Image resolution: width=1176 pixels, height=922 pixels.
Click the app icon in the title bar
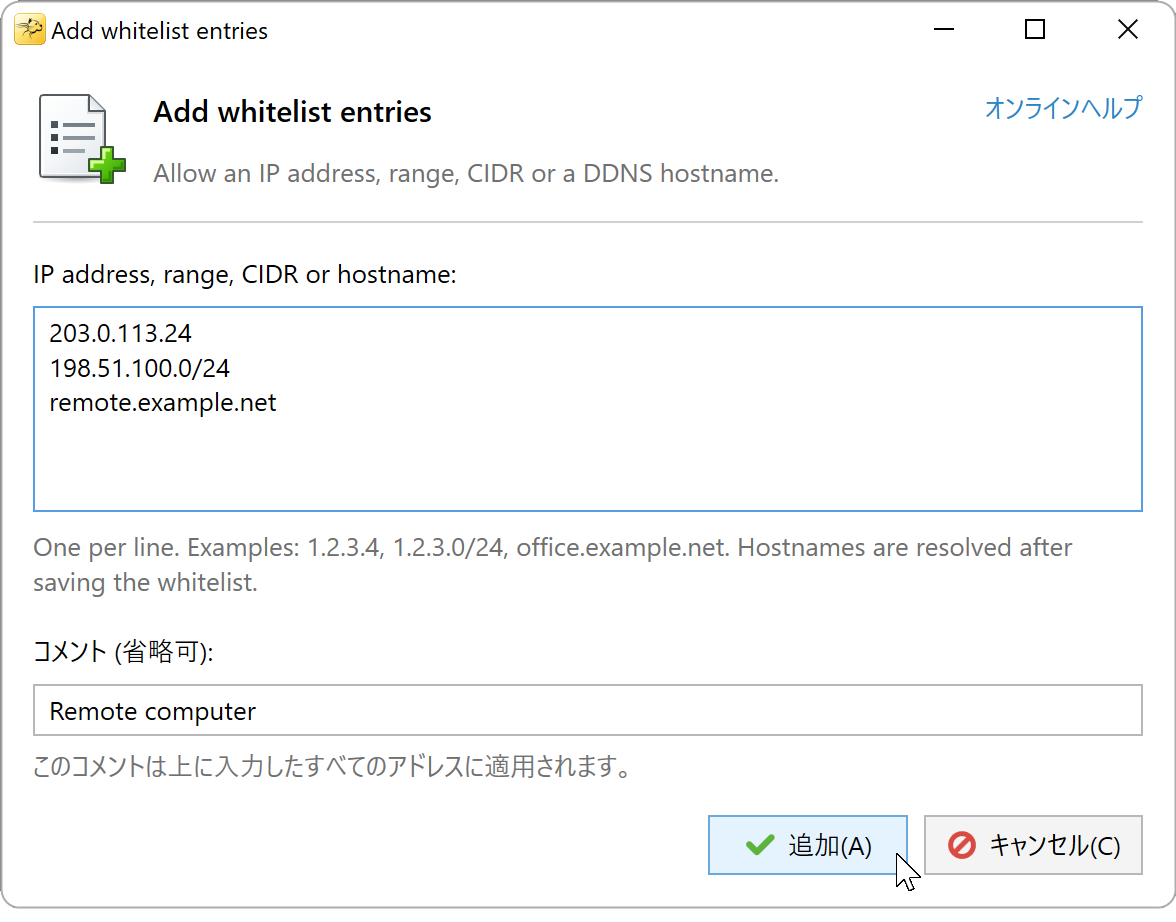coord(29,30)
